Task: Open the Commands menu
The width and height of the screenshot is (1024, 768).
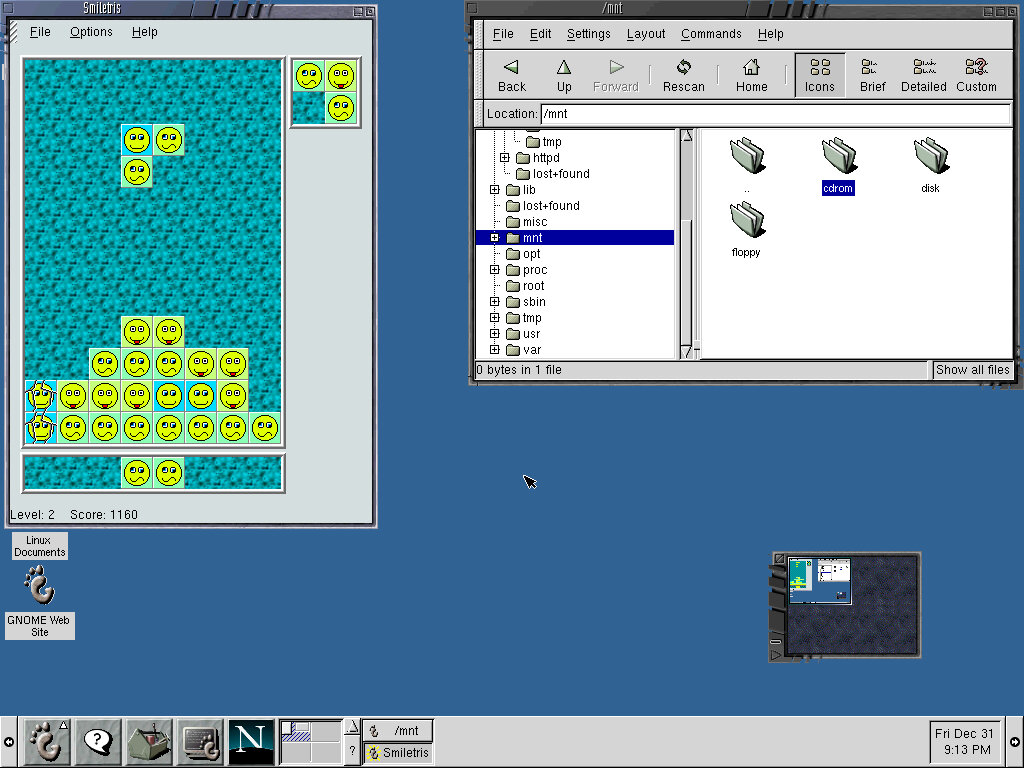Action: click(711, 34)
